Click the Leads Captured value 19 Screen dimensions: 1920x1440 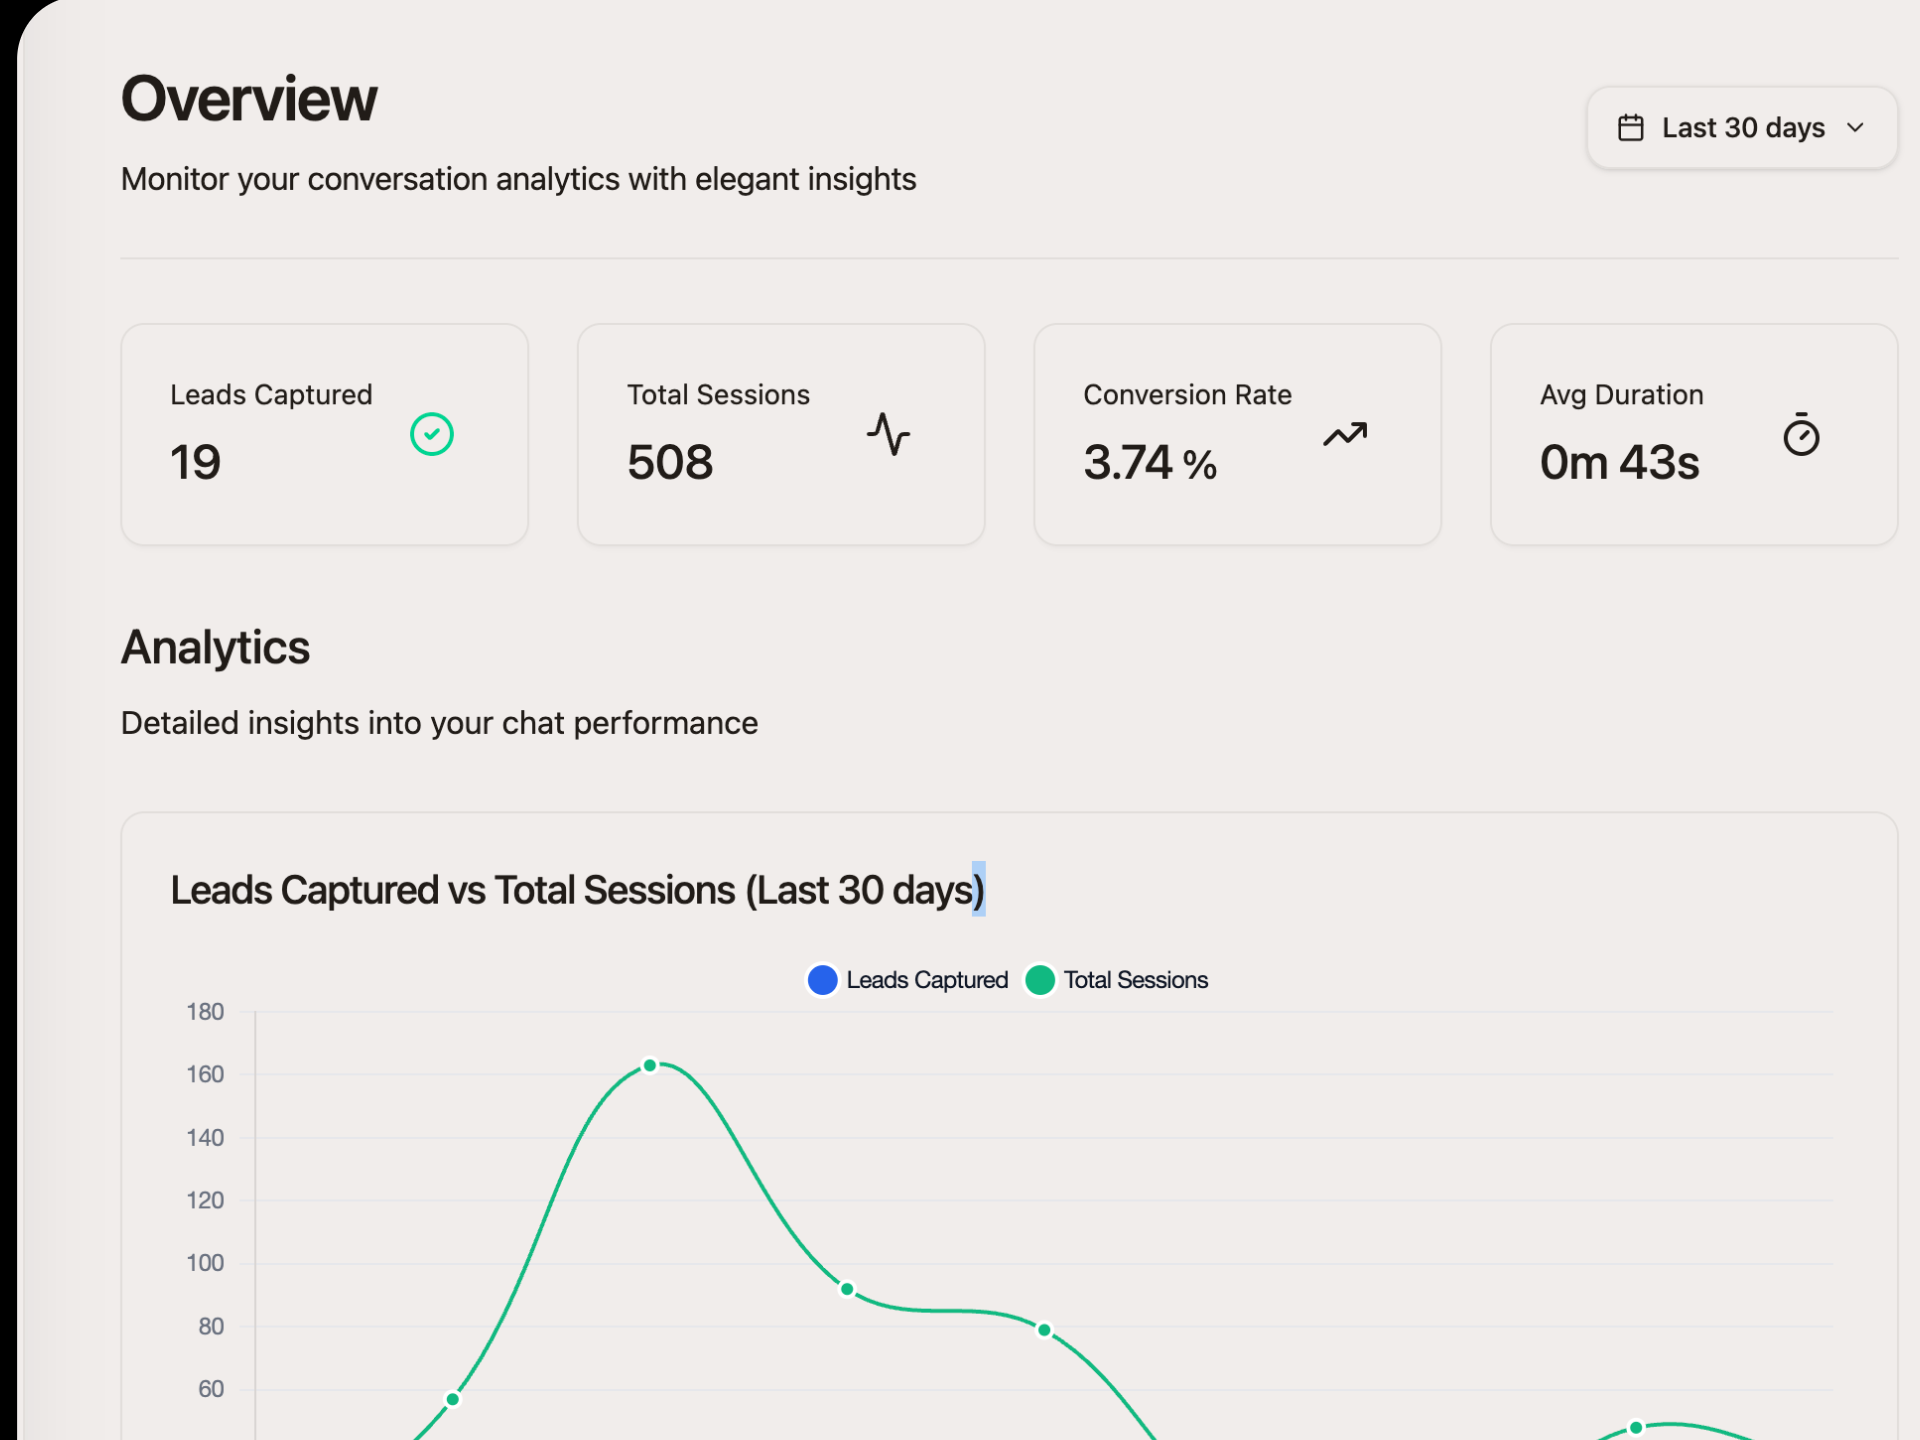pyautogui.click(x=195, y=461)
